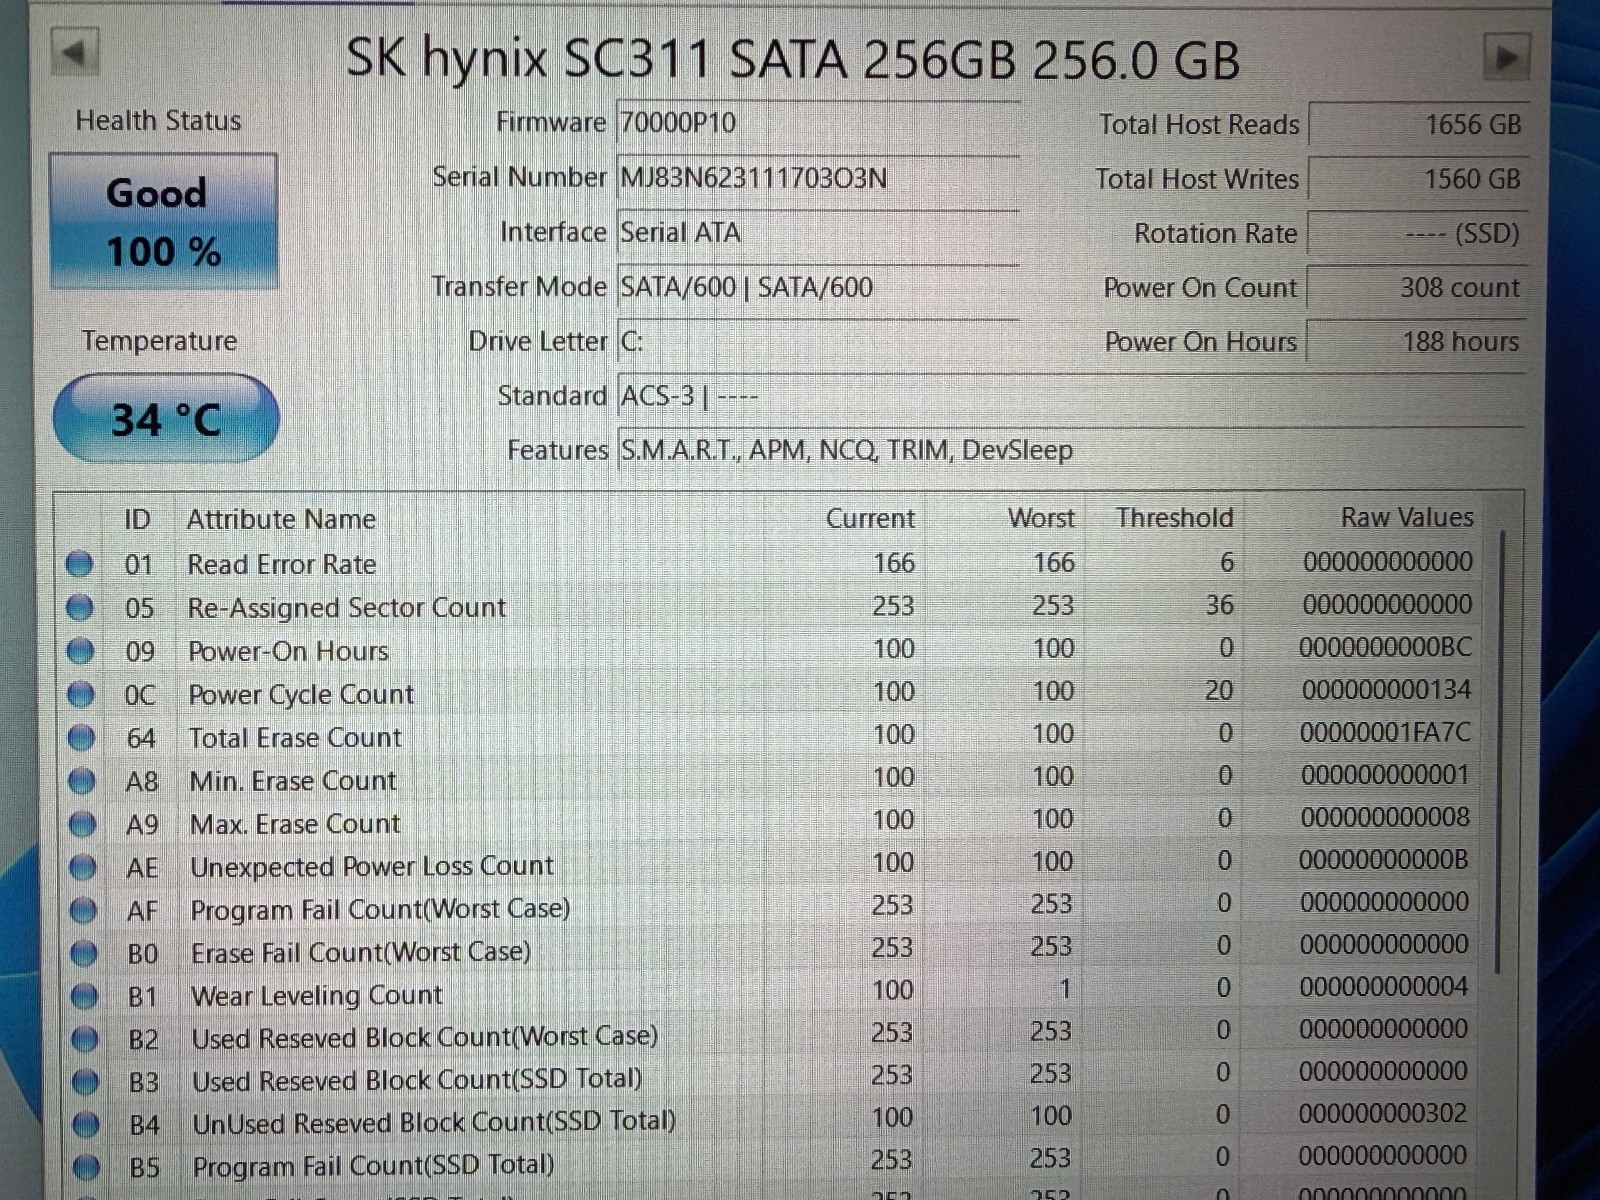Select the Interface field Serial ATA
The image size is (1600, 1200).
[x=818, y=233]
